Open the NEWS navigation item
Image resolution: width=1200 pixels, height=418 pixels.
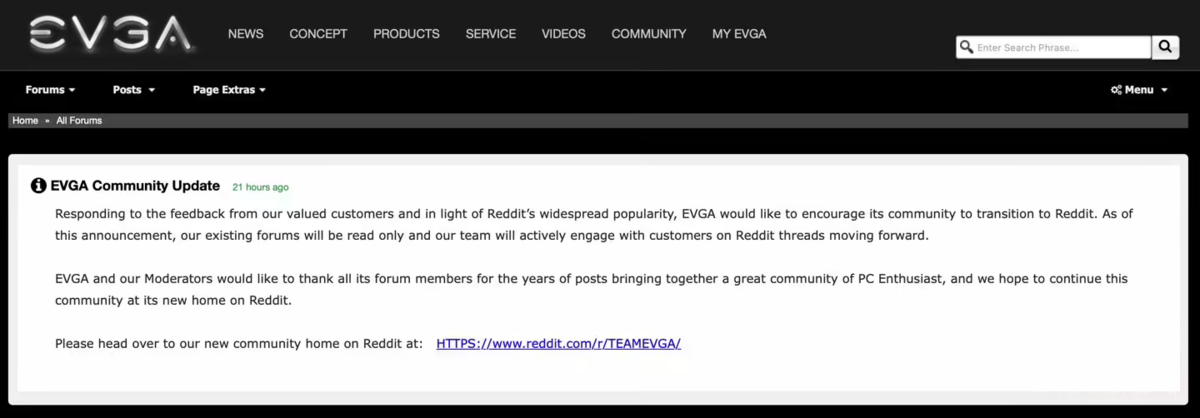coord(246,34)
